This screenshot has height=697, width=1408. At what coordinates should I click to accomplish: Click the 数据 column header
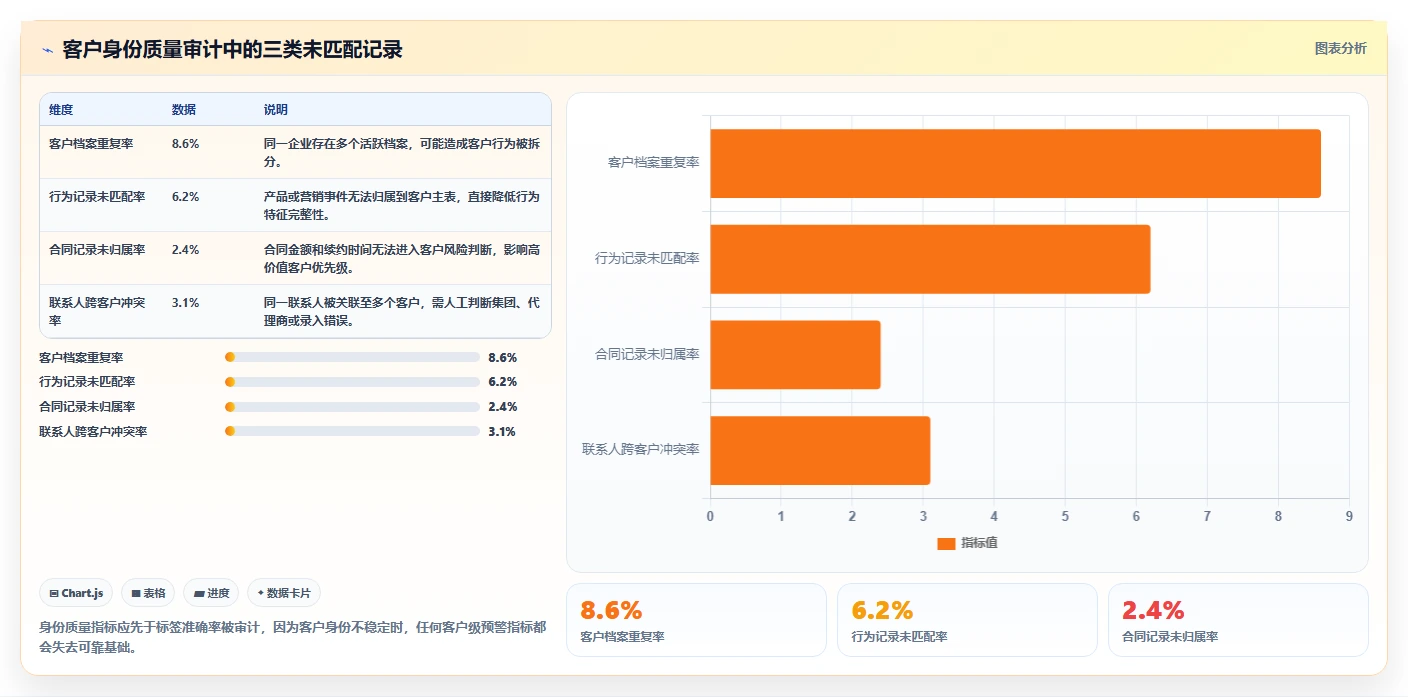tap(184, 110)
